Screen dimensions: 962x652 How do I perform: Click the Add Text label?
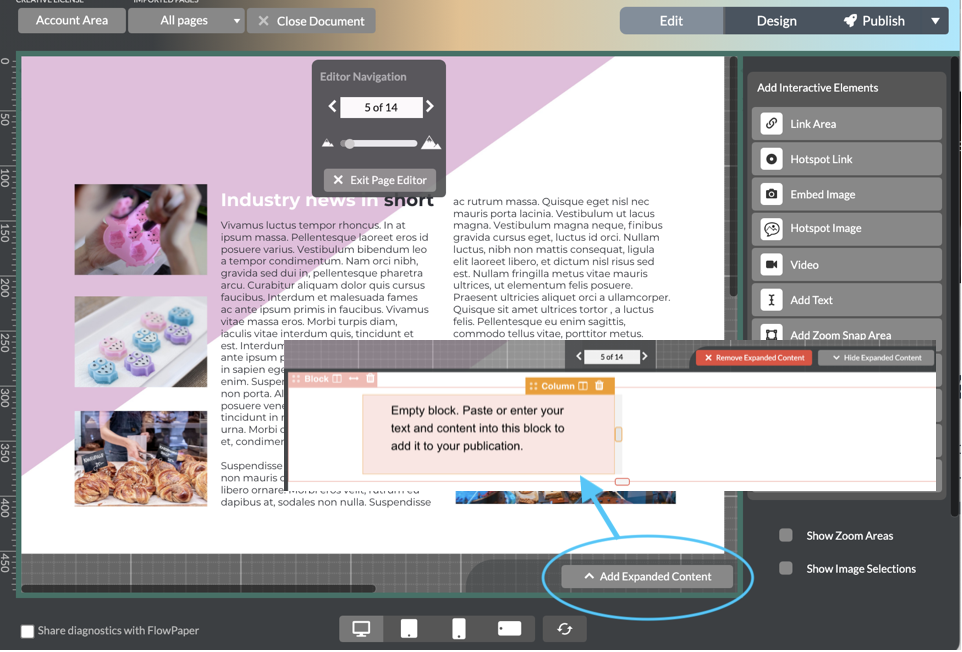[x=811, y=300]
